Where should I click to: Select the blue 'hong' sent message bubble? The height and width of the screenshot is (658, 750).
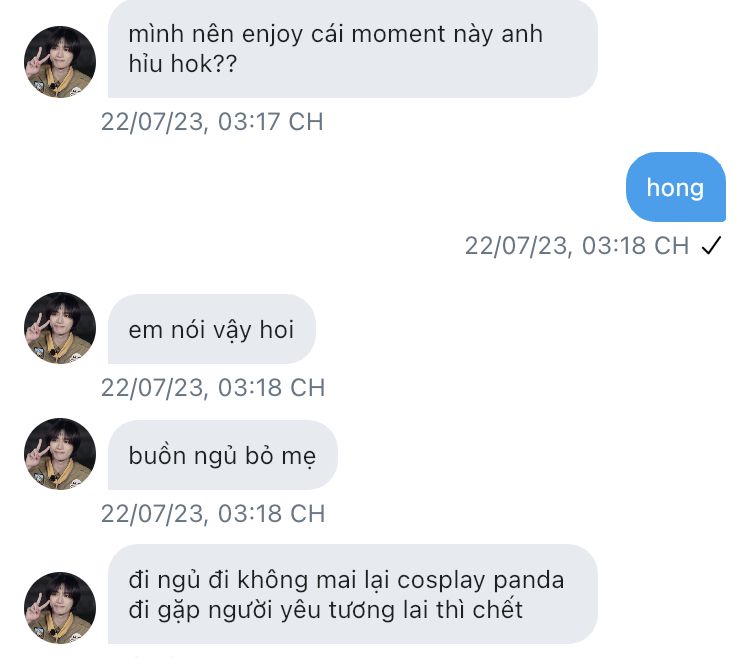pyautogui.click(x=675, y=187)
